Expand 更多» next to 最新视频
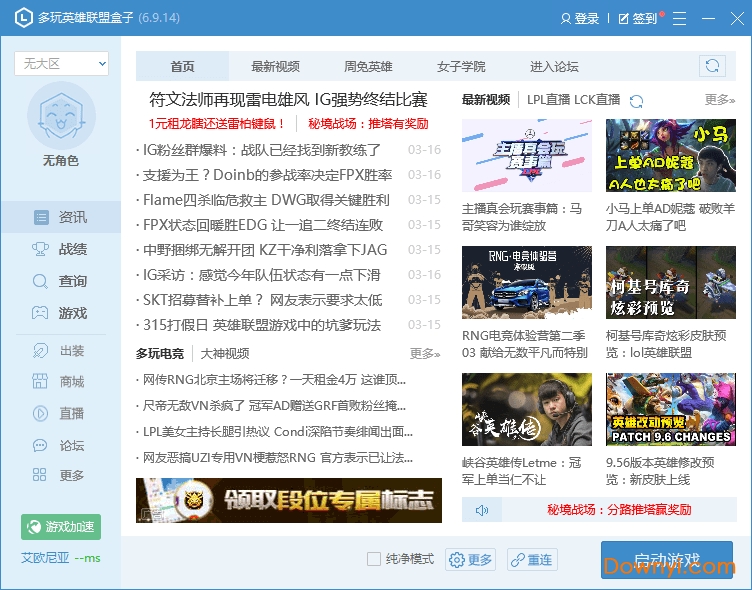 click(x=719, y=100)
